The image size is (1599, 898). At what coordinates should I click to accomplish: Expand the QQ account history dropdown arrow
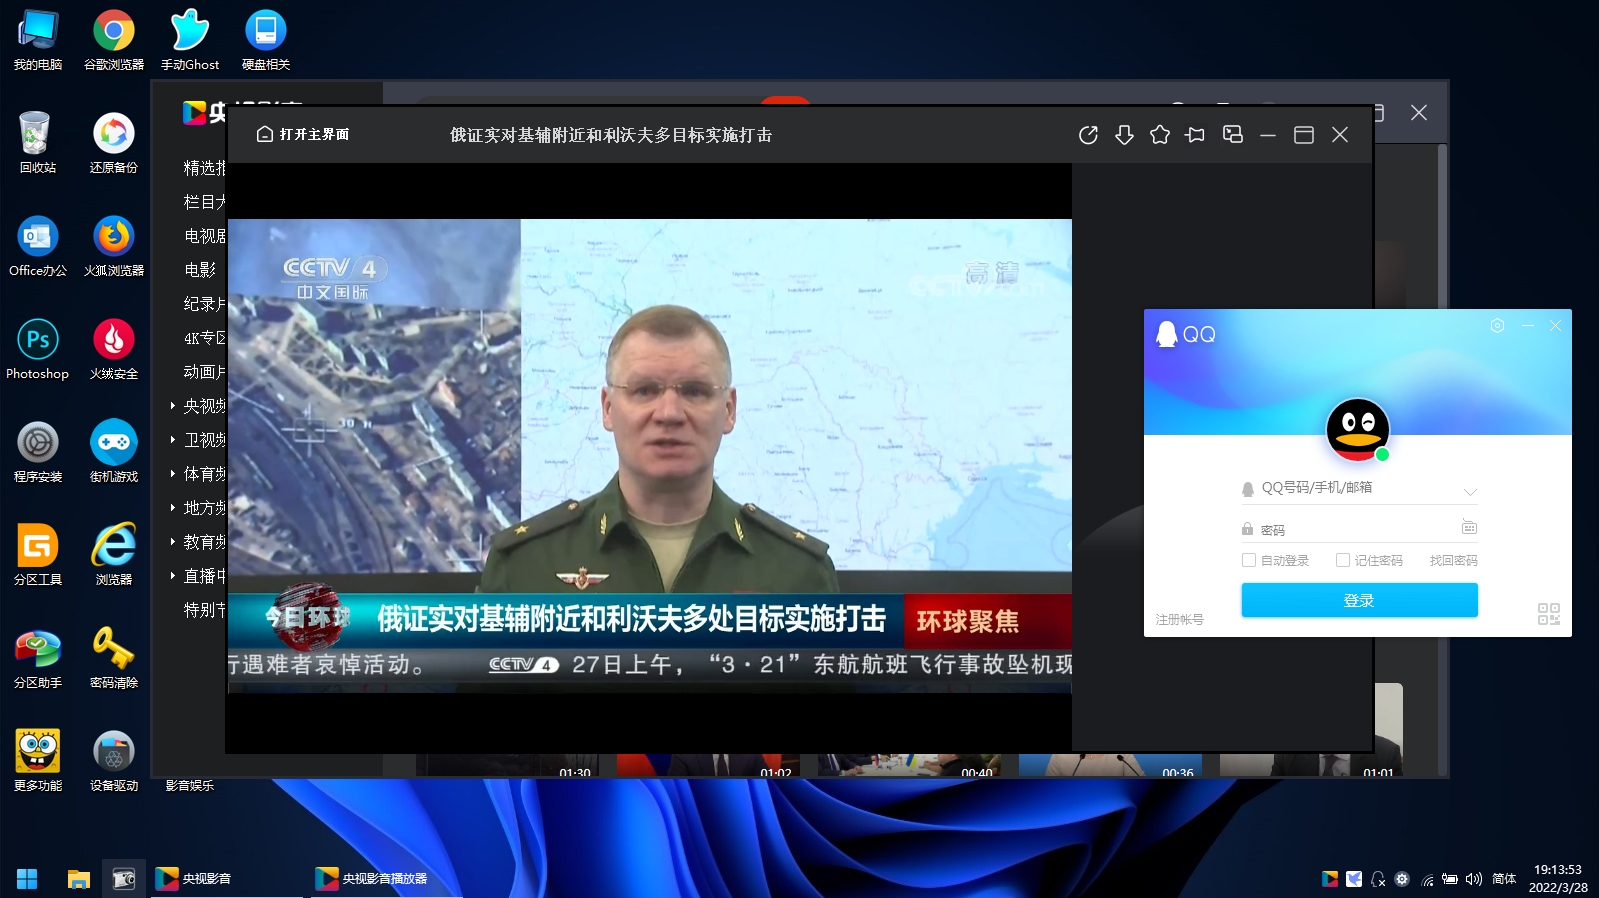(x=1470, y=491)
